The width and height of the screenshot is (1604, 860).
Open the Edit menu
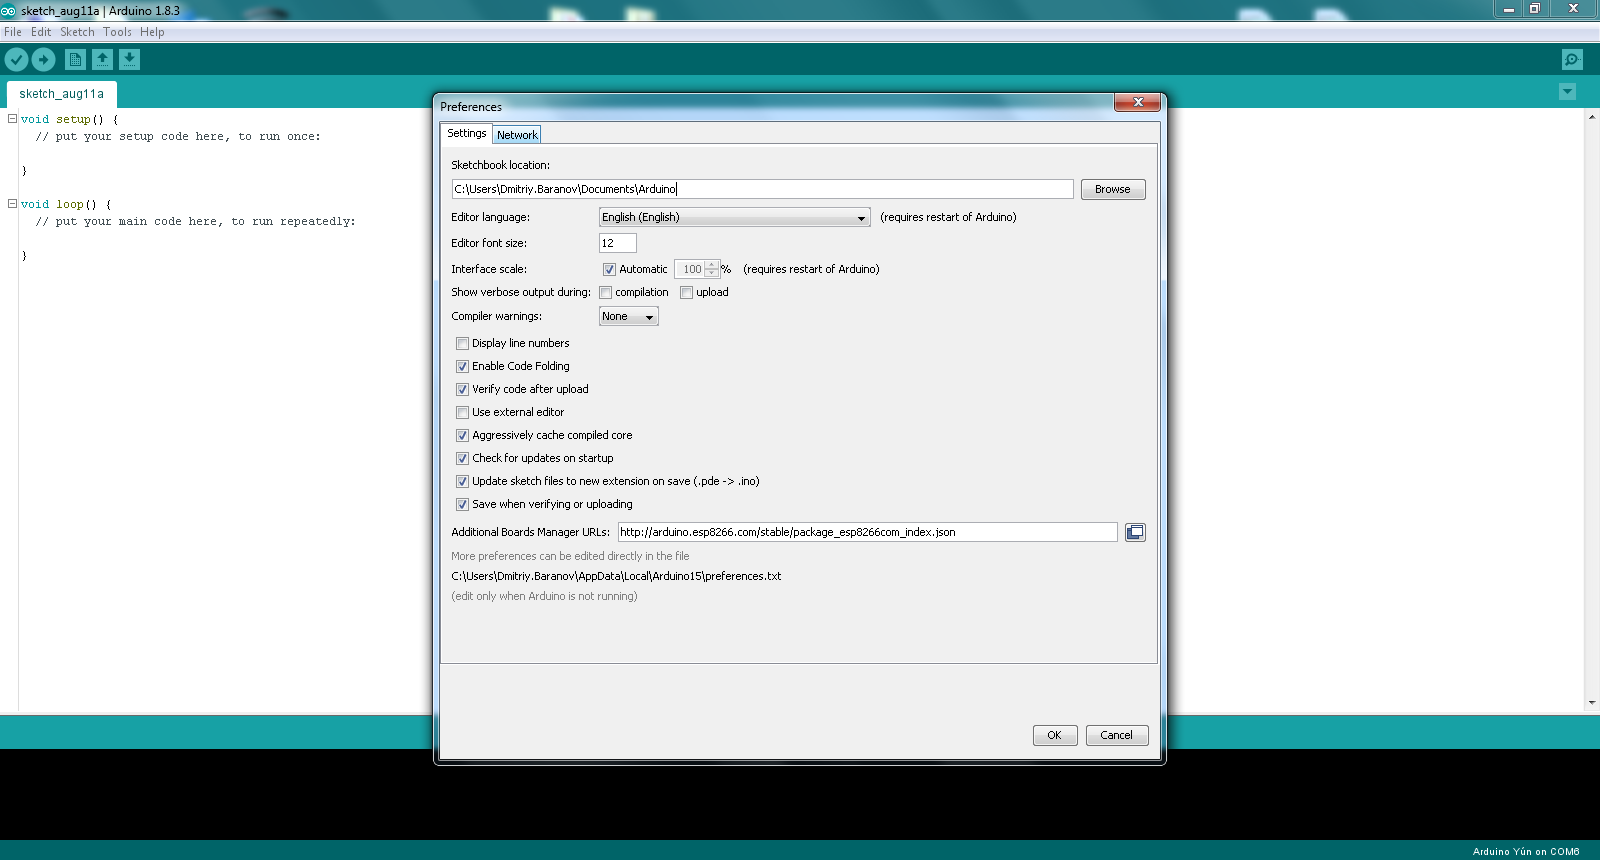tap(41, 32)
